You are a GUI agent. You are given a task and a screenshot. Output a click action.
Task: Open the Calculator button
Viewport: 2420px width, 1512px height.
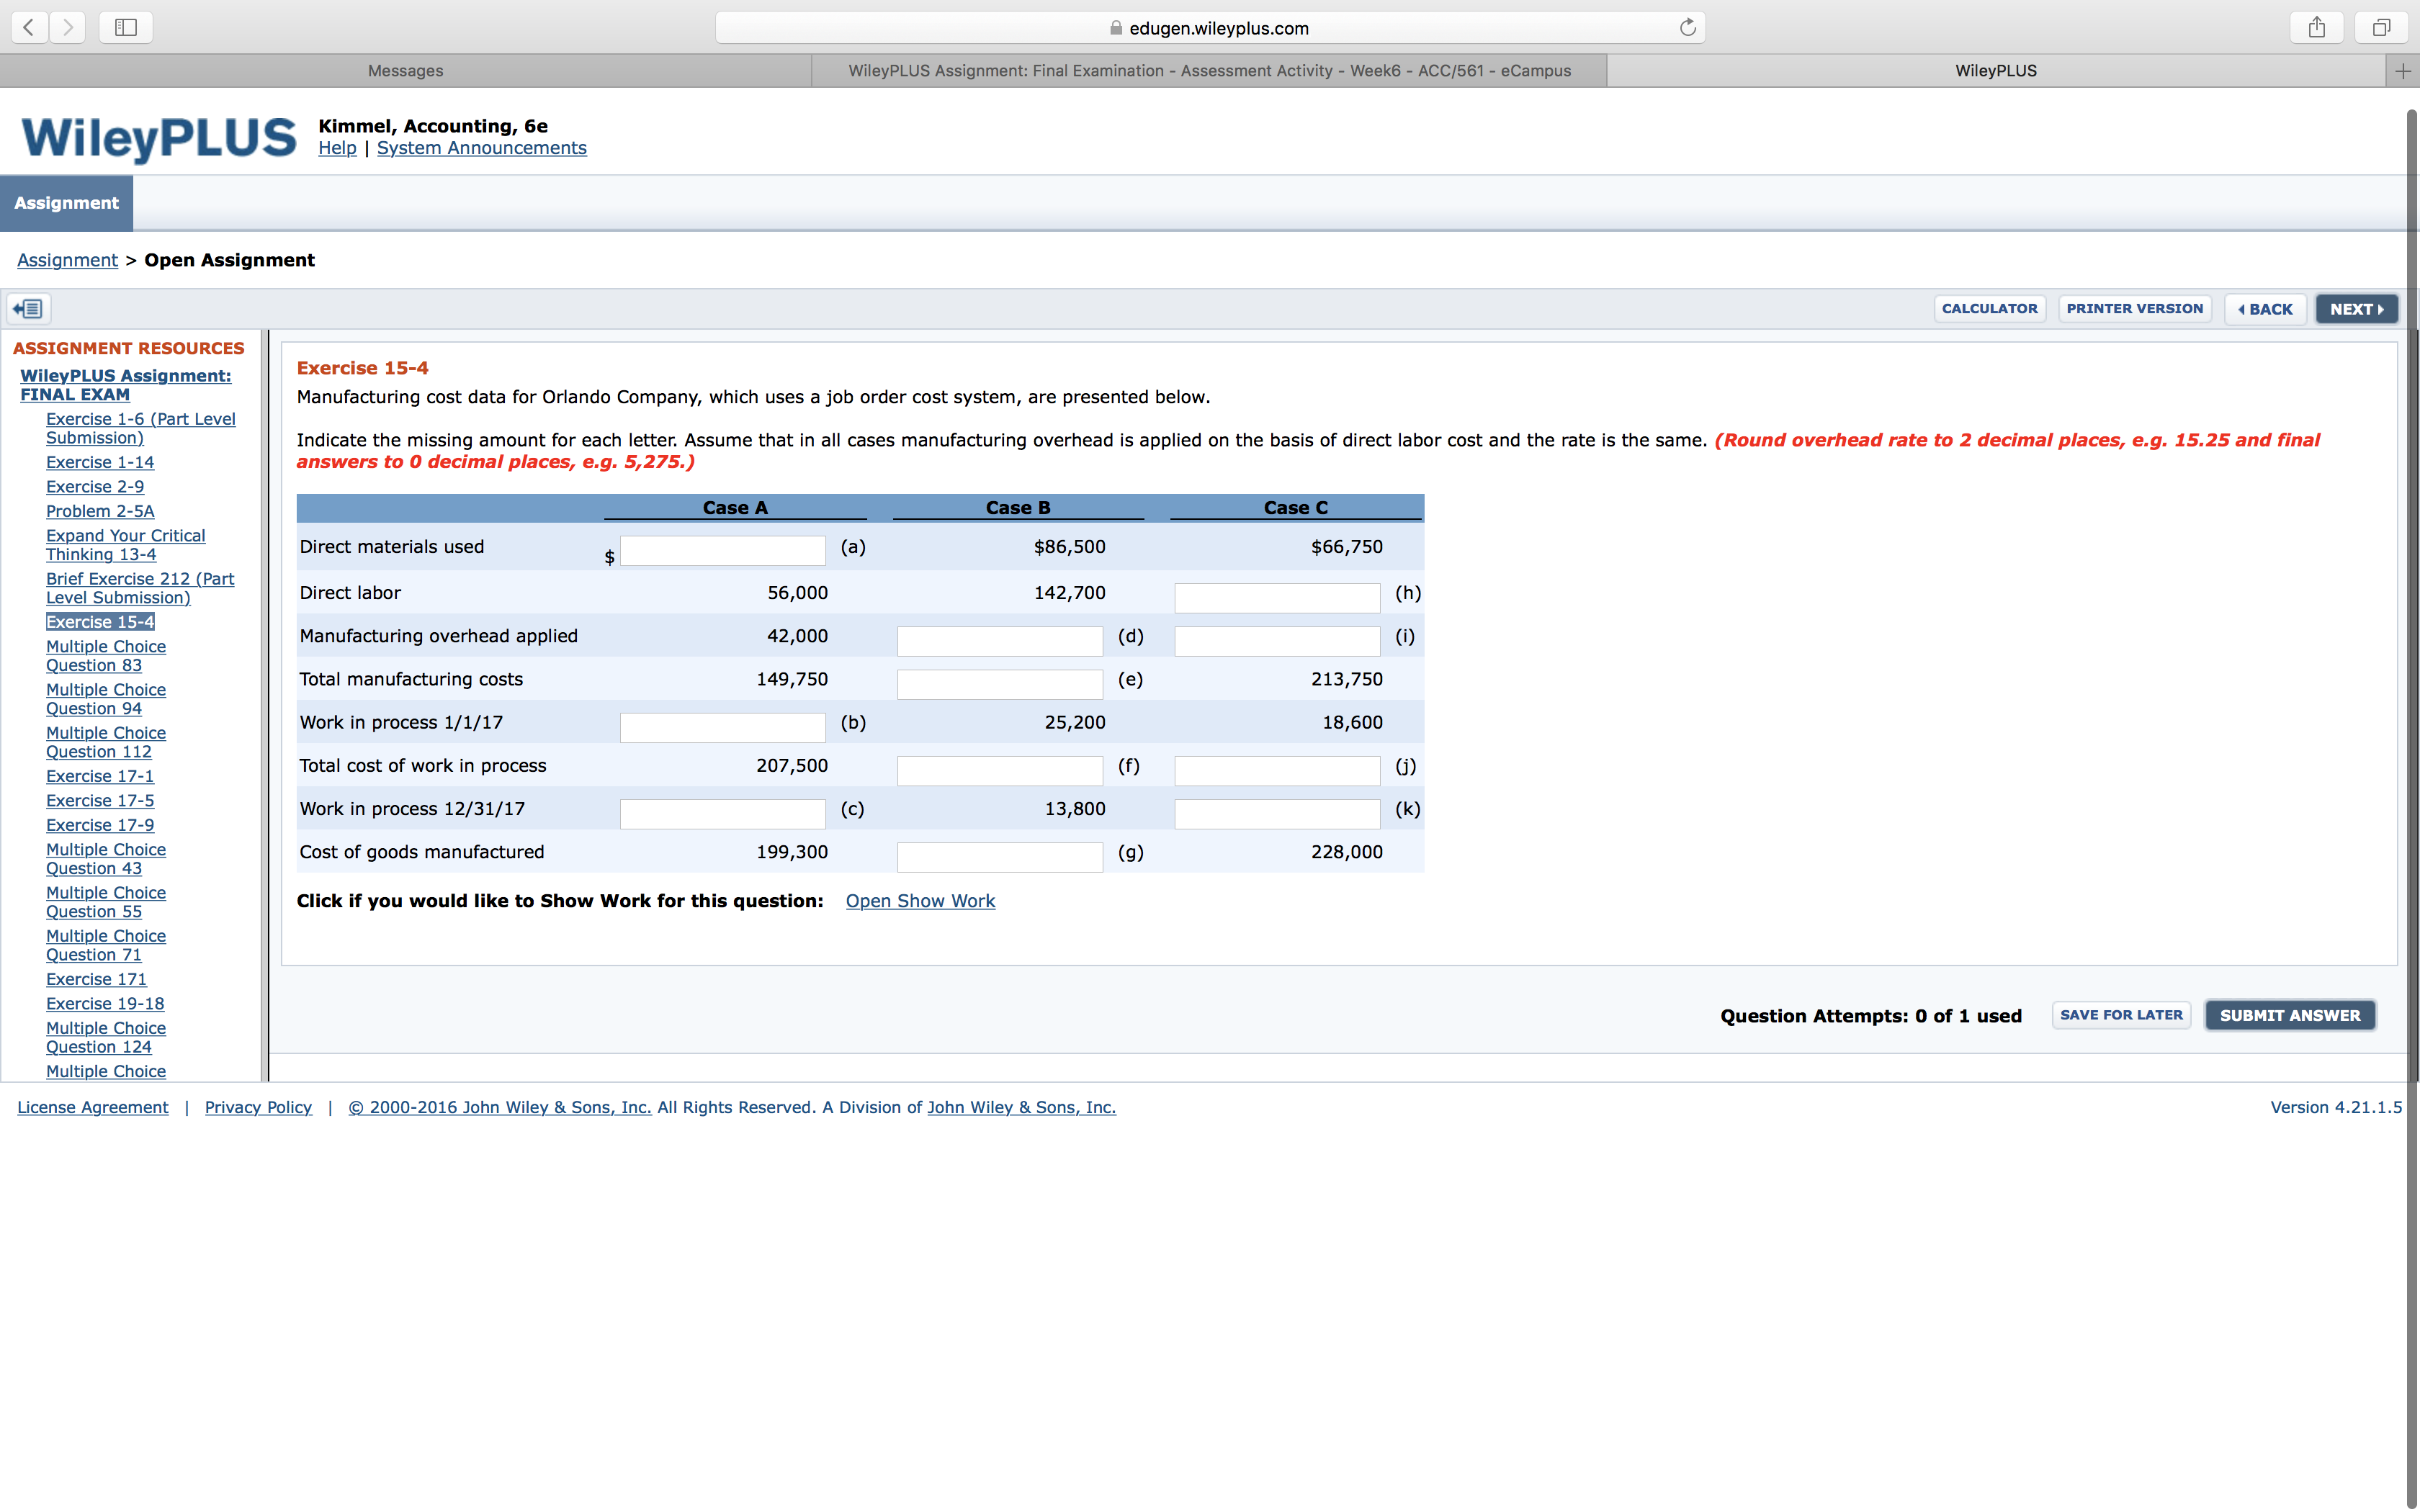1989,309
